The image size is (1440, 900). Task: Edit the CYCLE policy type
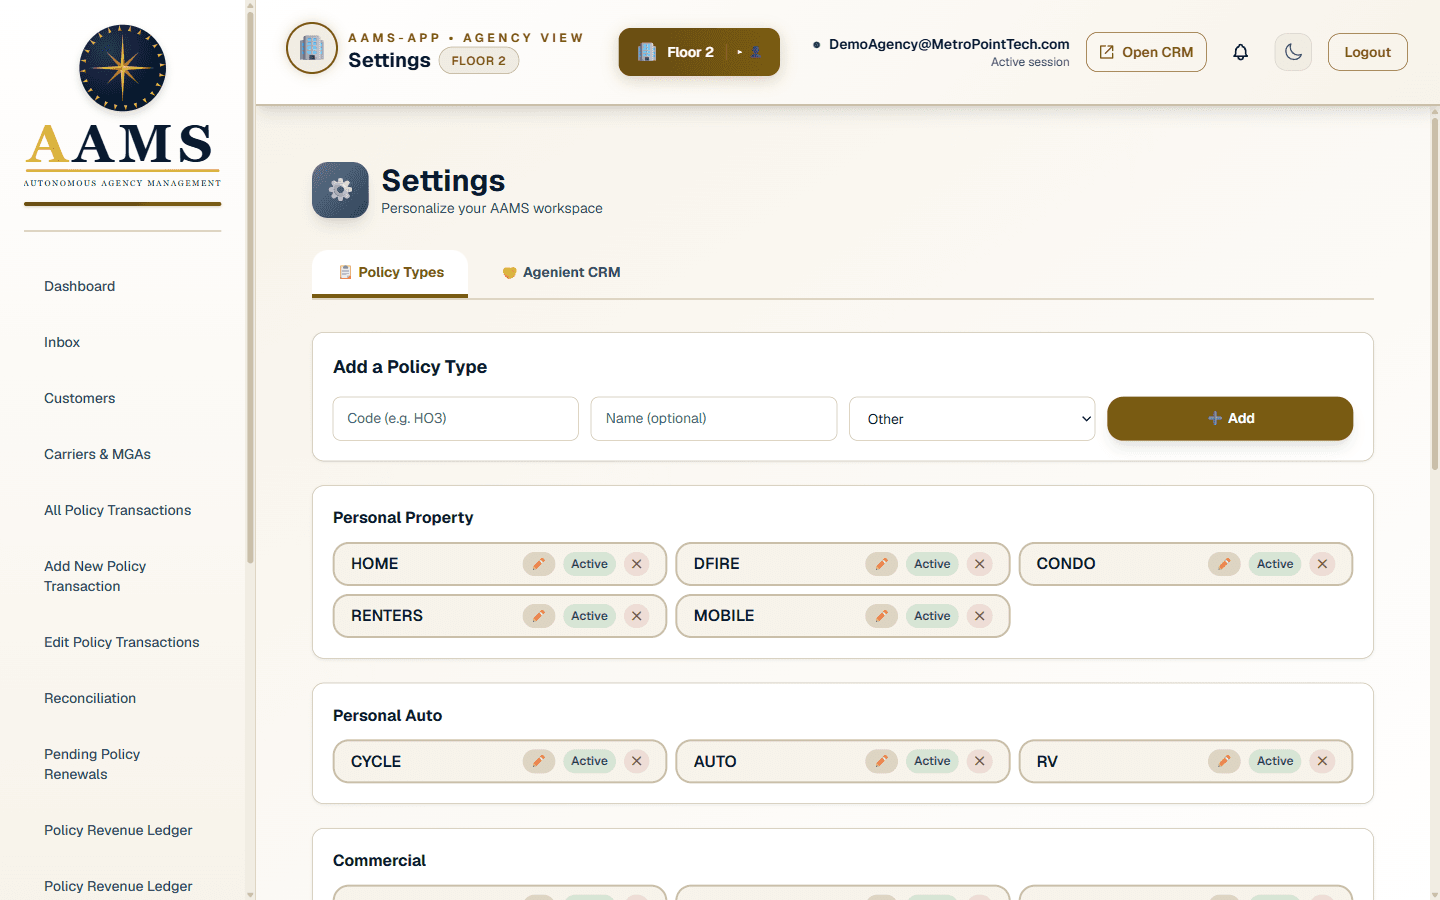(x=538, y=761)
